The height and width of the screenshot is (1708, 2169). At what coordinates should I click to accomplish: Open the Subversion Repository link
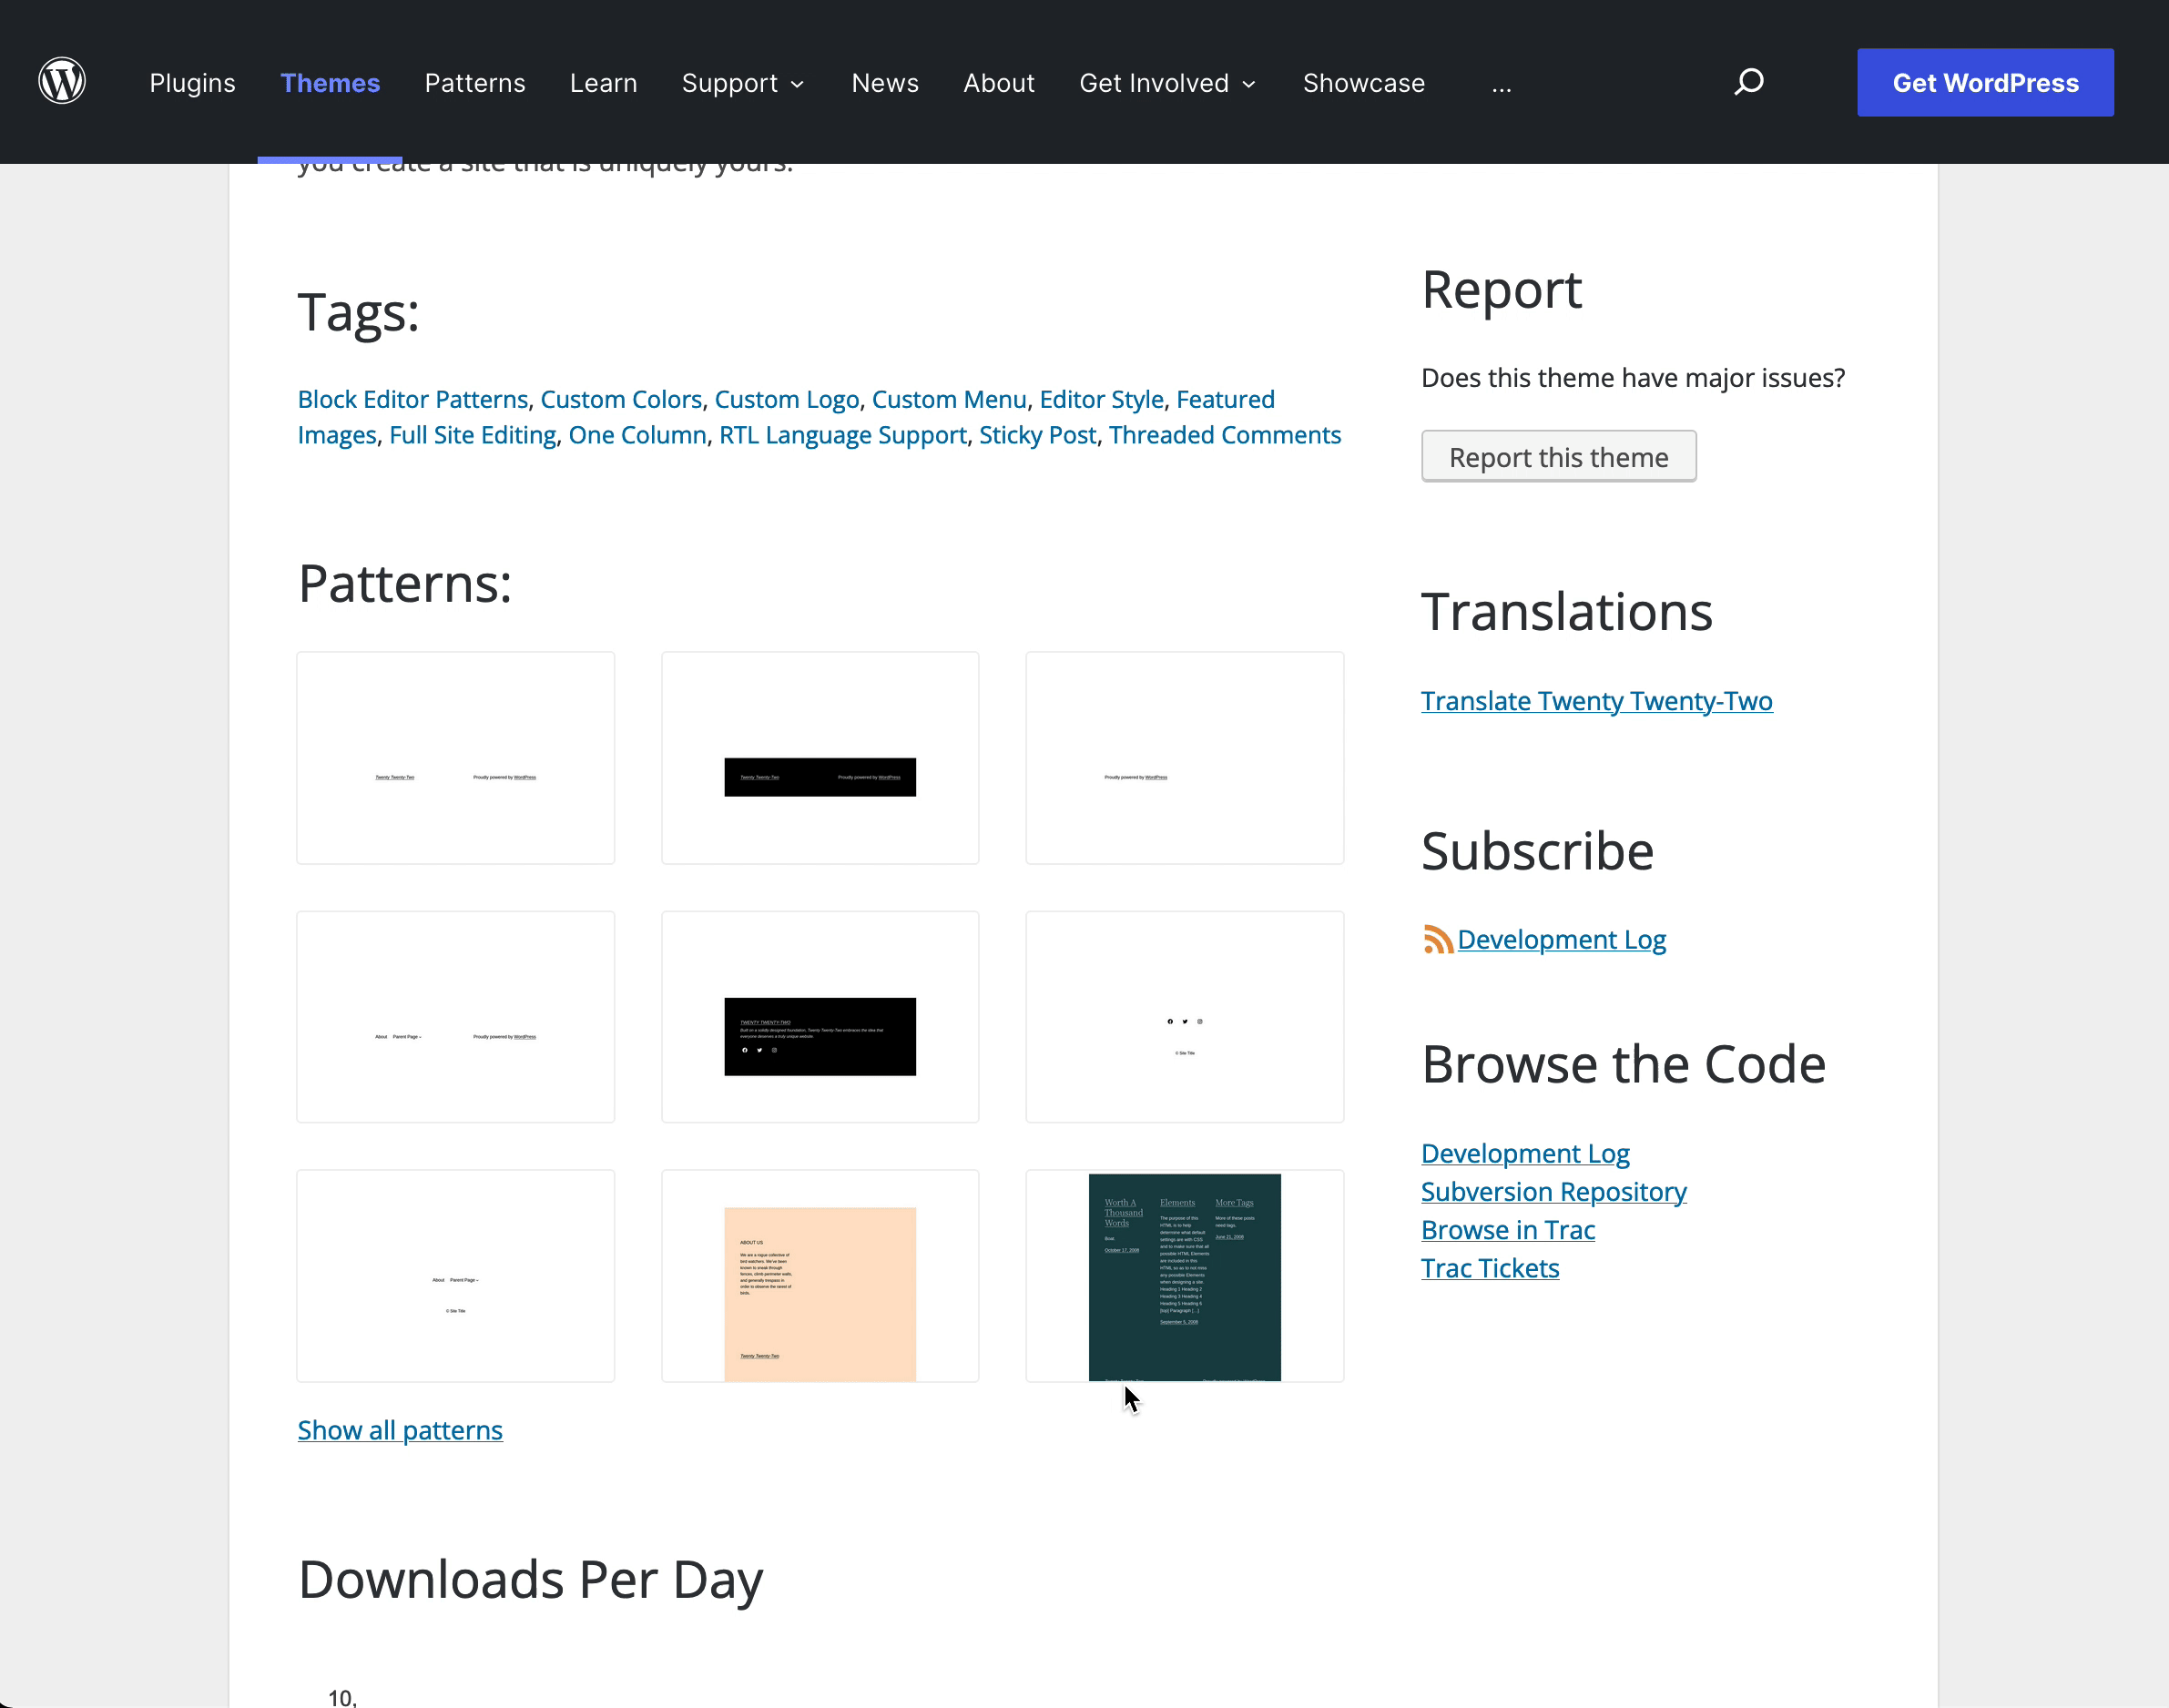point(1553,1192)
